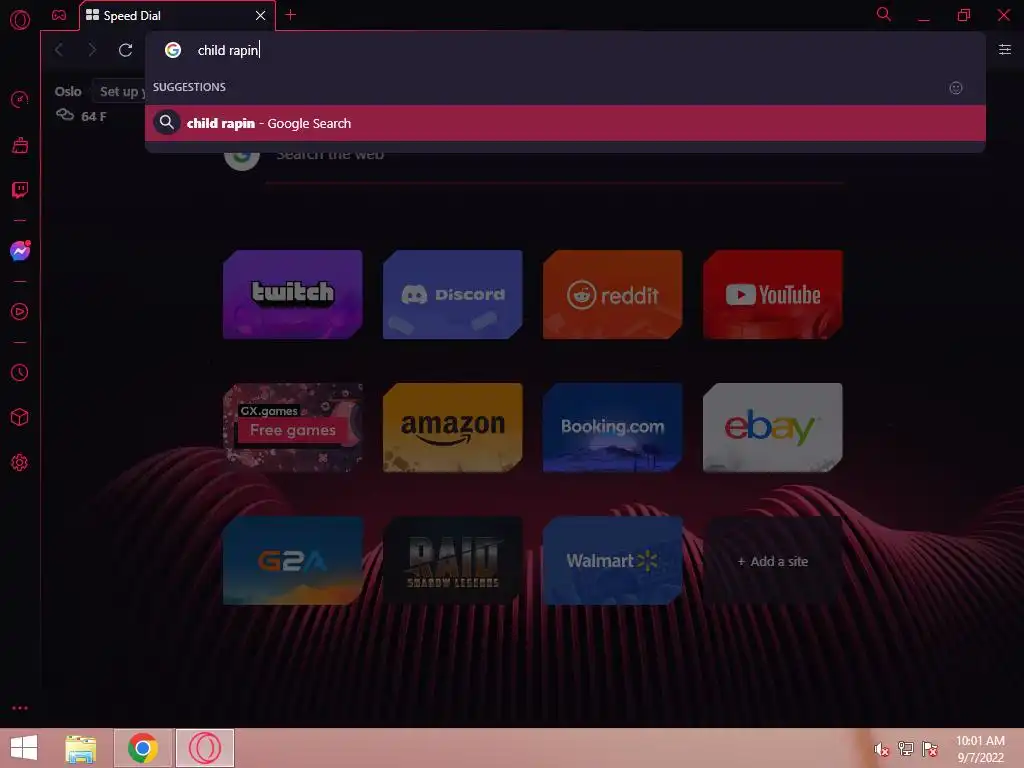Go forward with the forward arrow

point(92,50)
